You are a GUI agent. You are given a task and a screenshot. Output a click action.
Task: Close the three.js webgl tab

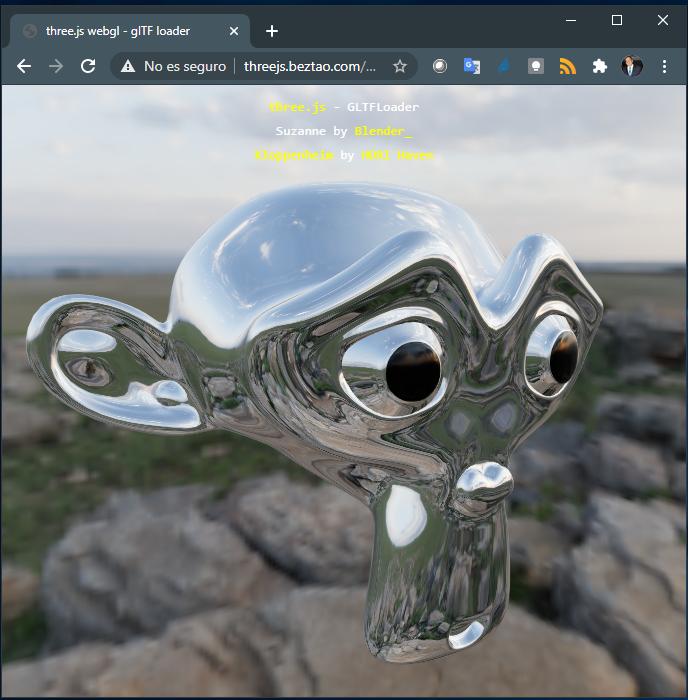coord(234,31)
